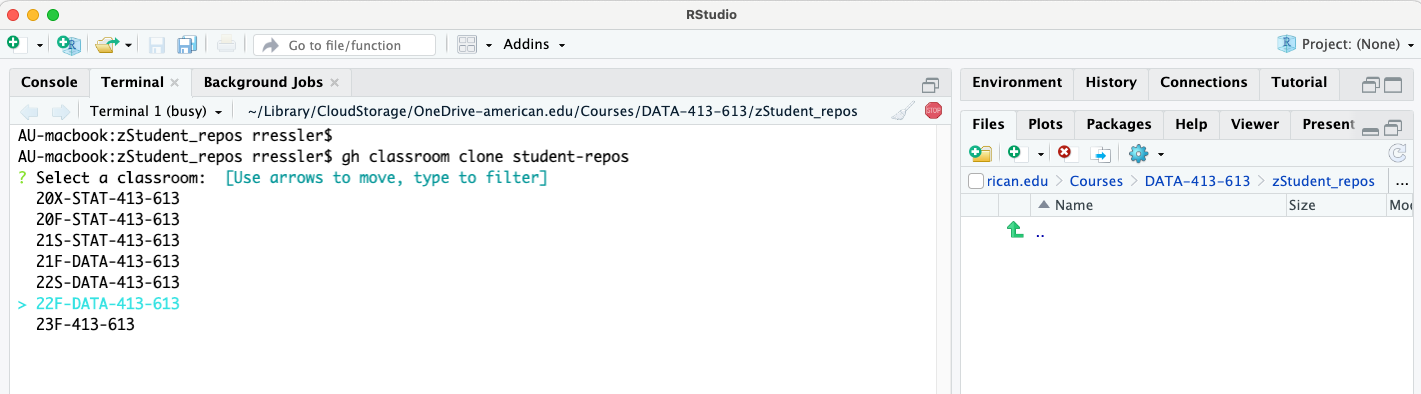Create a new R project icon

69,44
